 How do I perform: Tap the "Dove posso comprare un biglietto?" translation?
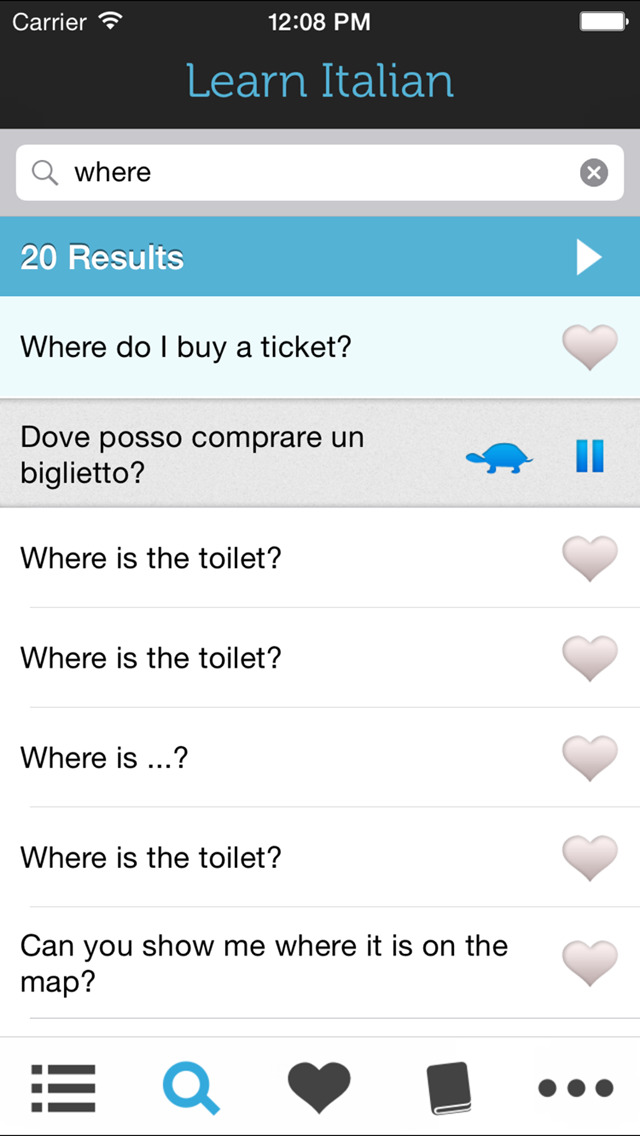pyautogui.click(x=192, y=455)
